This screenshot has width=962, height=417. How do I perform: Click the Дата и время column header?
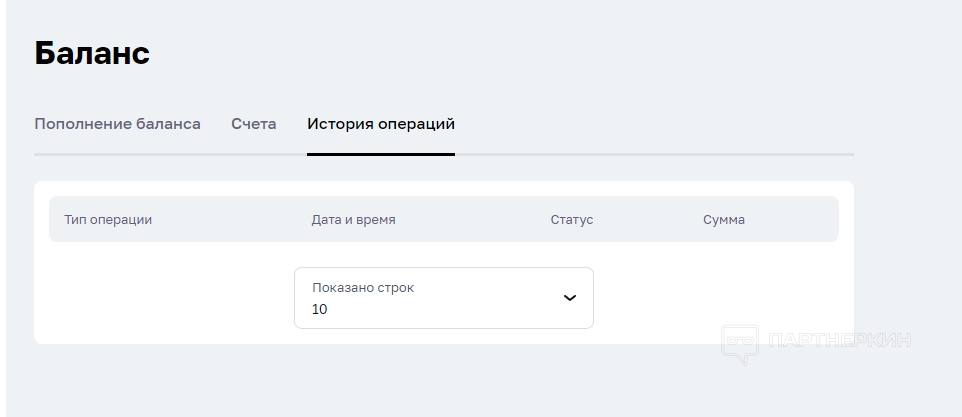353,219
